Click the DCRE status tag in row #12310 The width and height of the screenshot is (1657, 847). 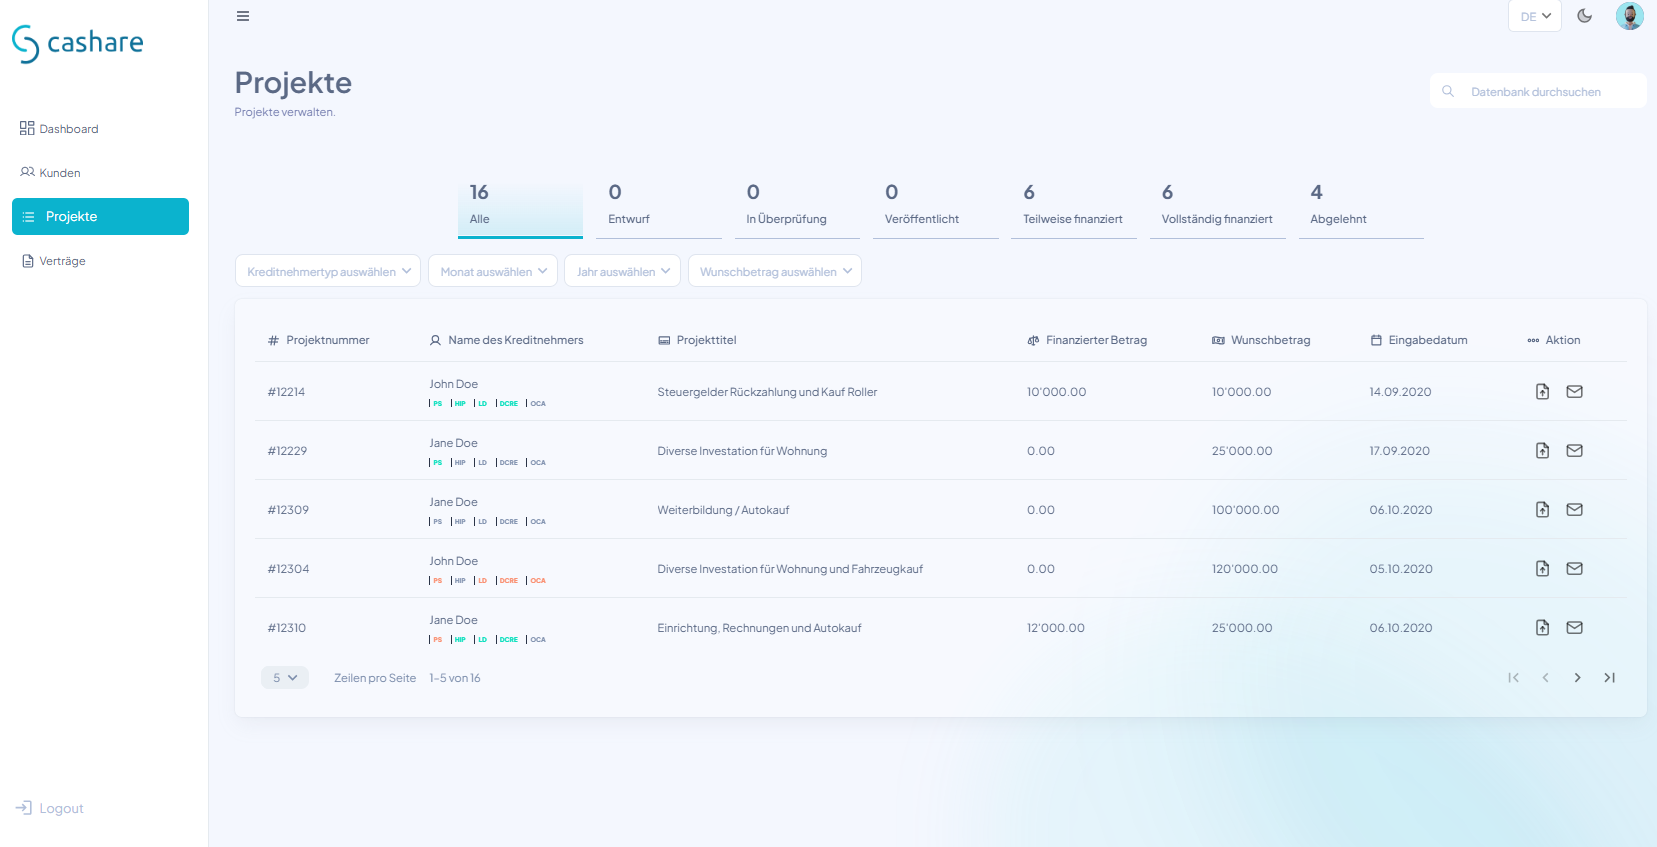508,640
